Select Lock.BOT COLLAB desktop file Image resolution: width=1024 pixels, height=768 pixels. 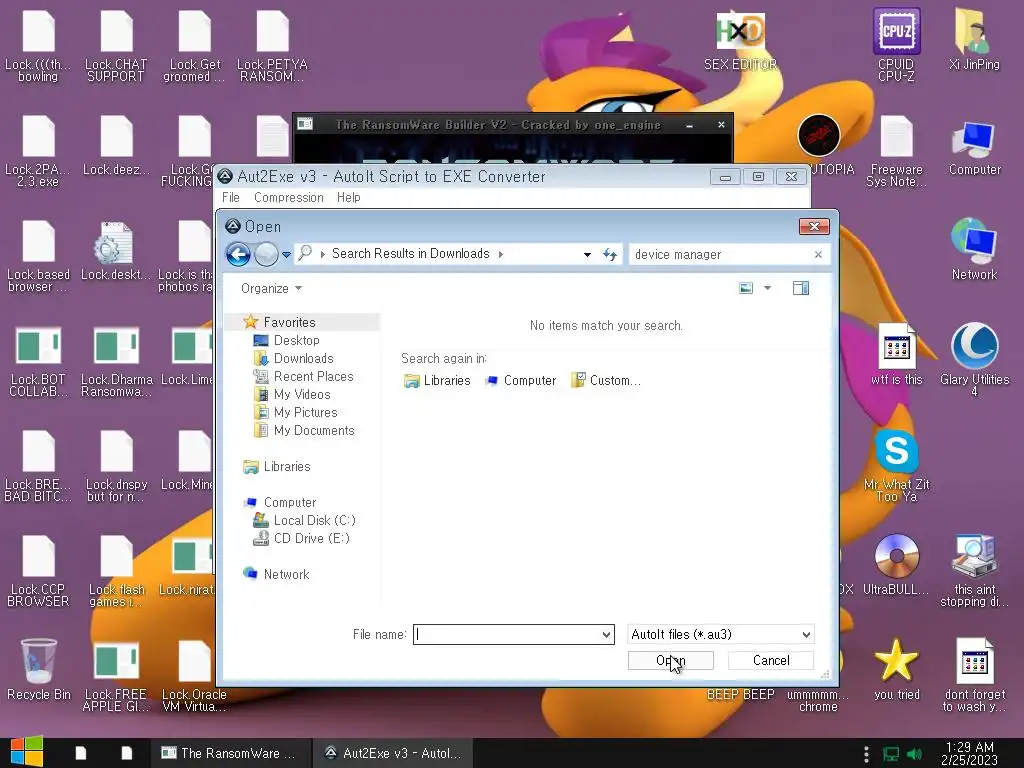pos(39,362)
